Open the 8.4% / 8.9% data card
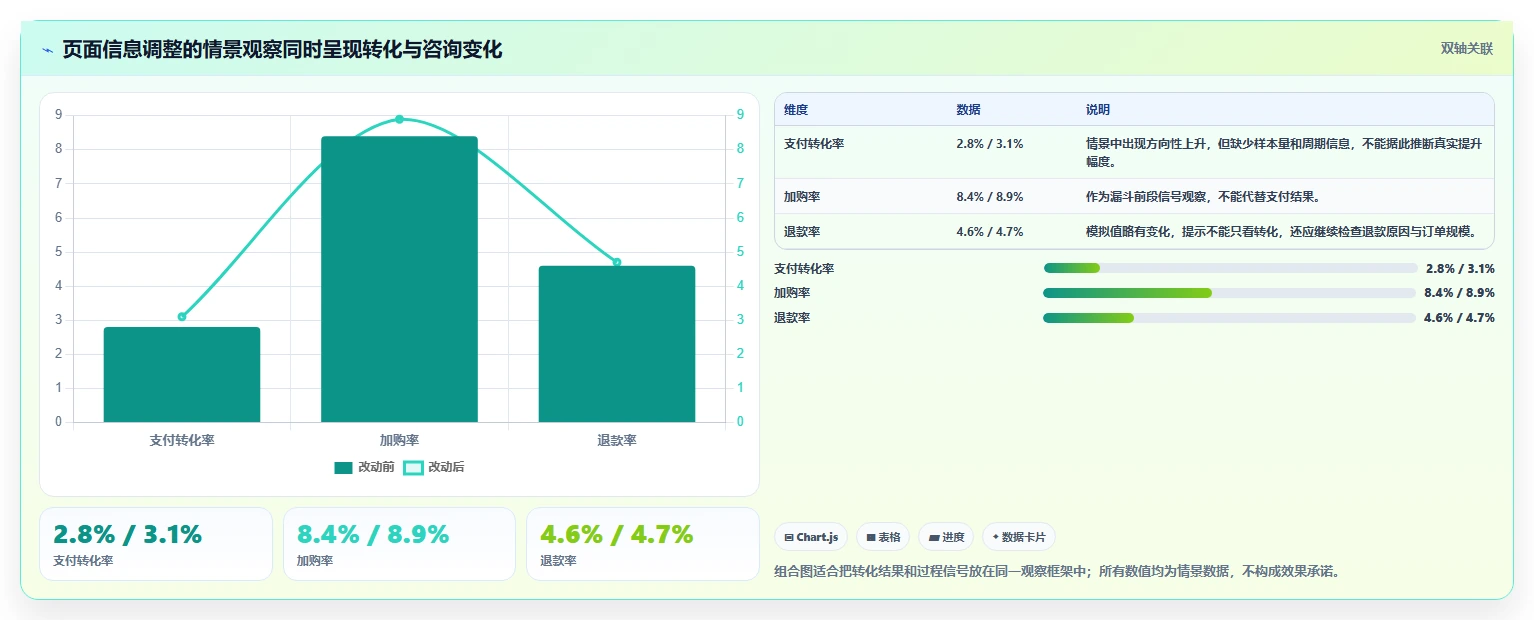The image size is (1534, 620). (399, 544)
